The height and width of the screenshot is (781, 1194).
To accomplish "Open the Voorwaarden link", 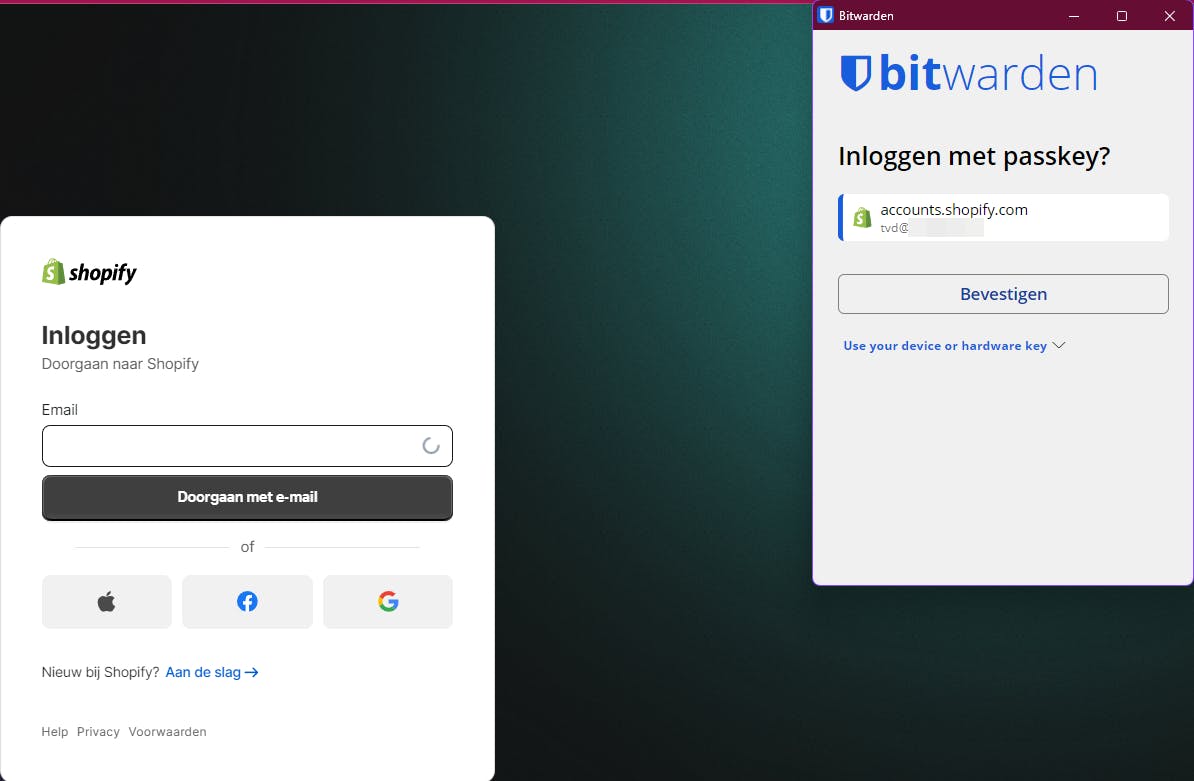I will coord(167,731).
